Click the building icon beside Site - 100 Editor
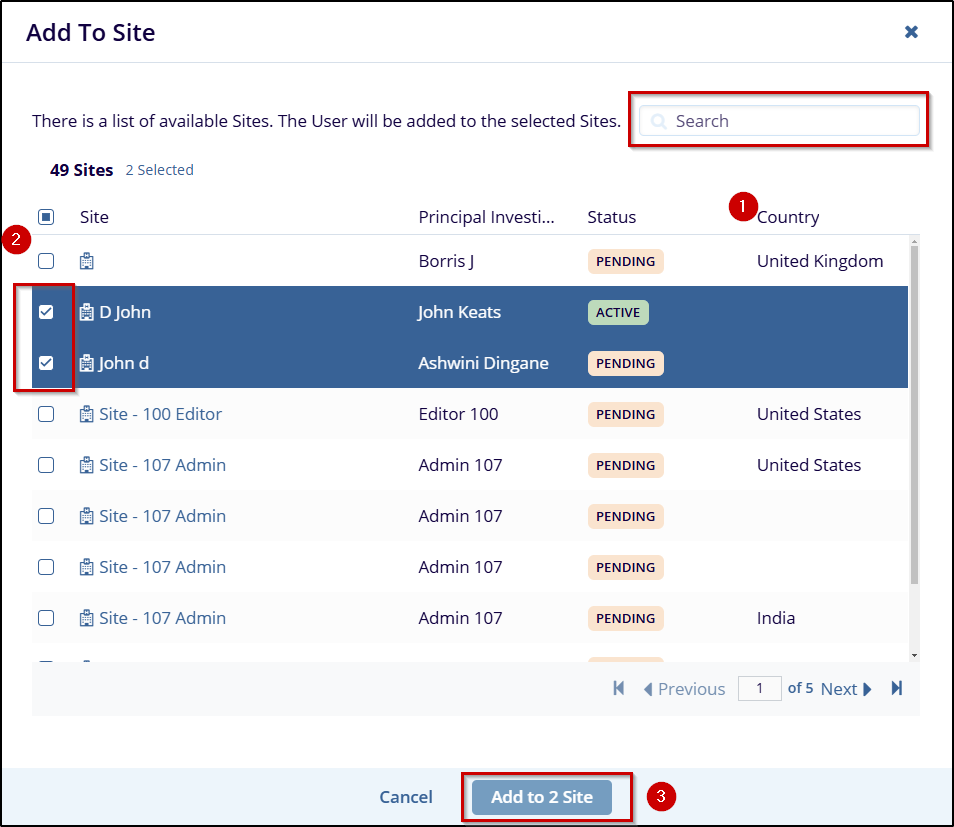Screen dimensions: 954x827 tap(87, 414)
